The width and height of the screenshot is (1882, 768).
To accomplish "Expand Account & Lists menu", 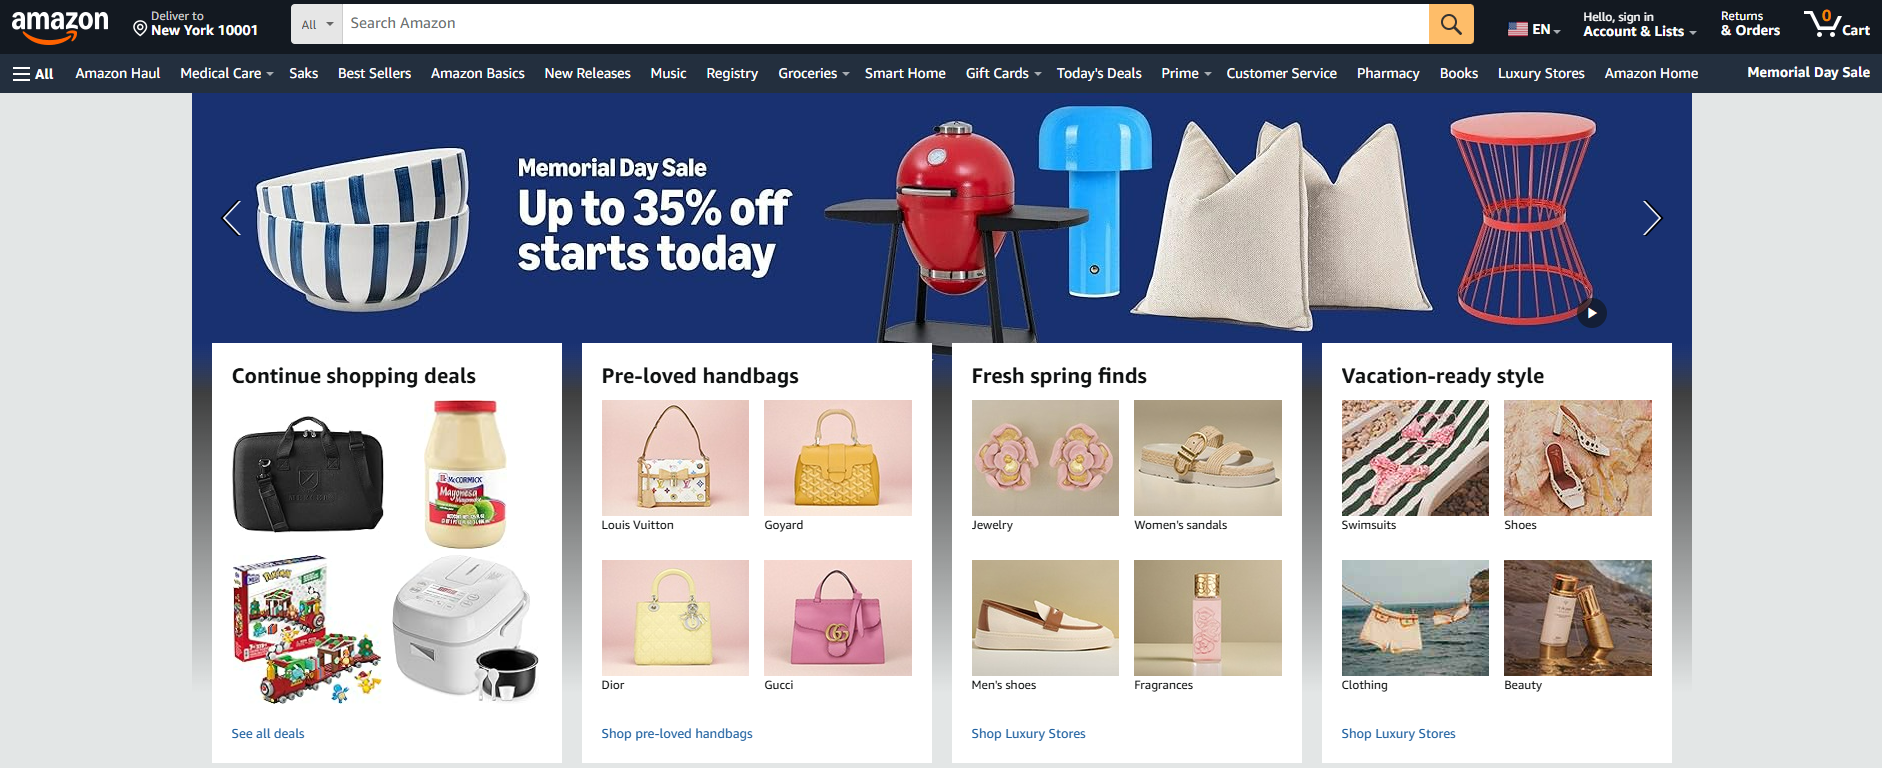I will 1639,24.
